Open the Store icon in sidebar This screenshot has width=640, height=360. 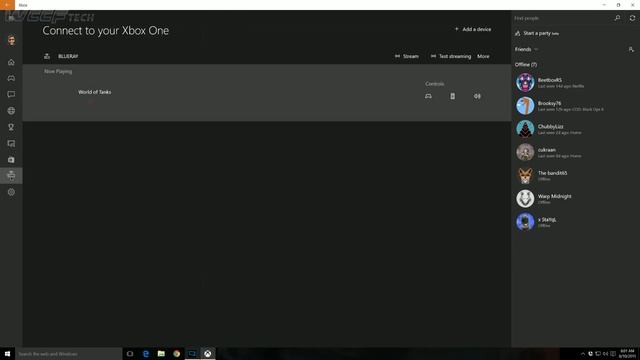[11, 160]
